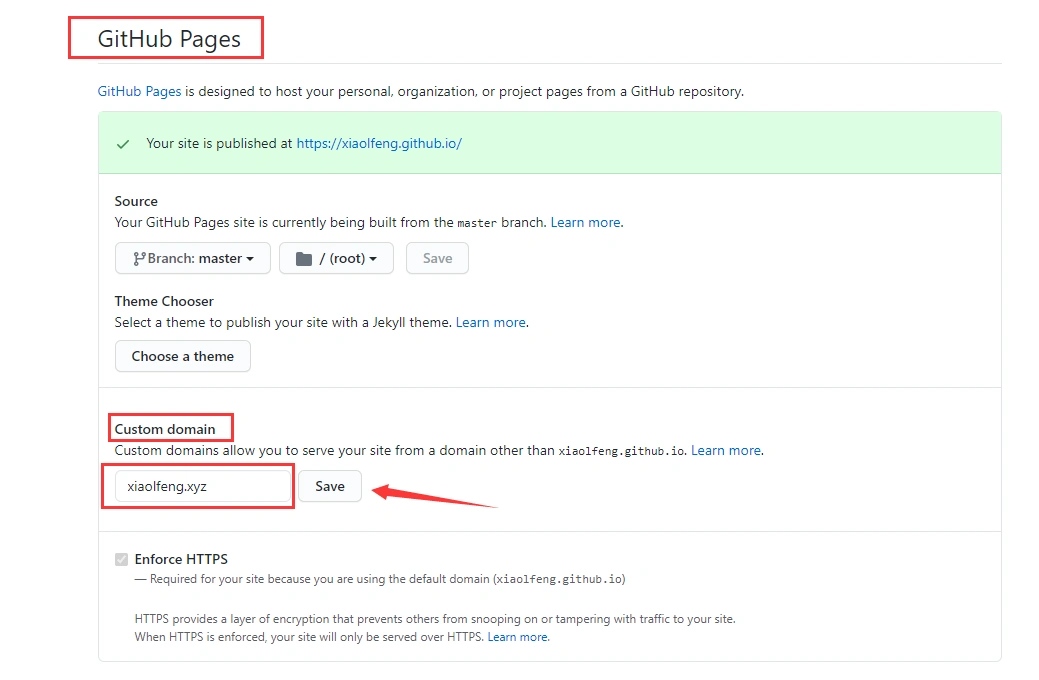1039x680 pixels.
Task: Click the Enforce HTTPS label text
Action: [x=181, y=559]
